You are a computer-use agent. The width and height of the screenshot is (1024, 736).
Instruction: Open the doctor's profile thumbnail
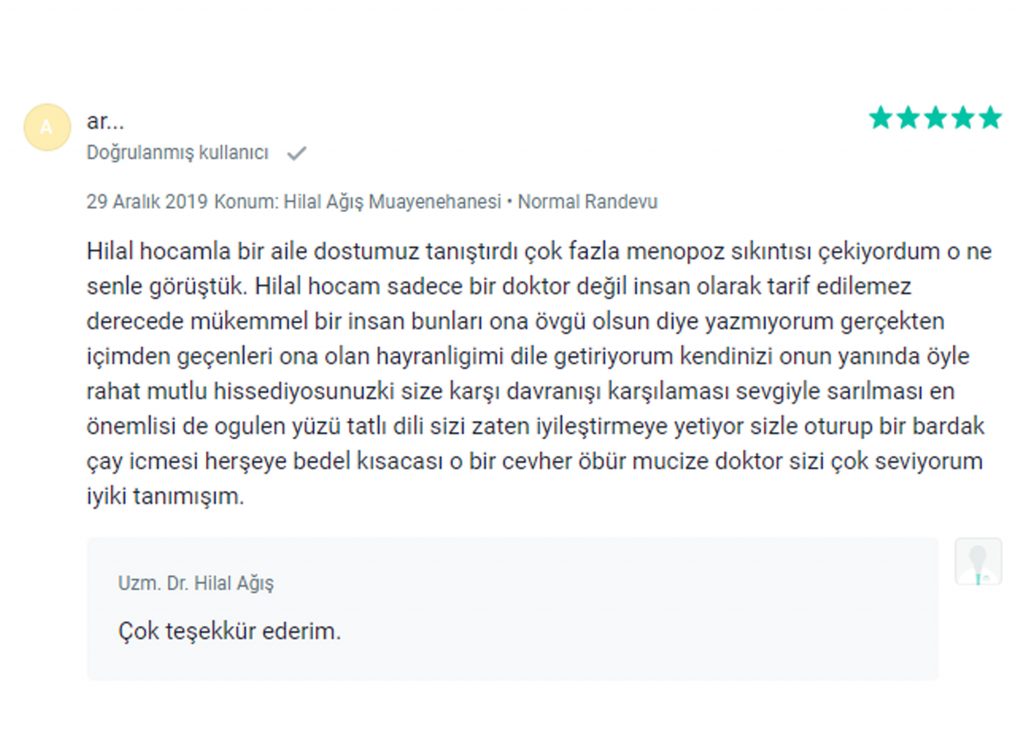click(x=978, y=562)
